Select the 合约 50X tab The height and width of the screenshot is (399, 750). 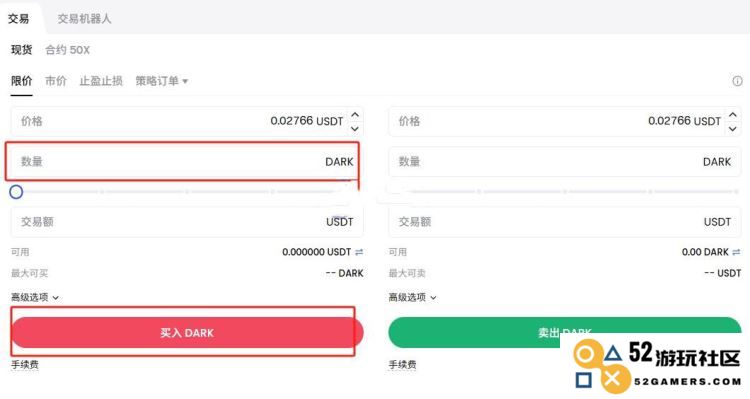[67, 50]
